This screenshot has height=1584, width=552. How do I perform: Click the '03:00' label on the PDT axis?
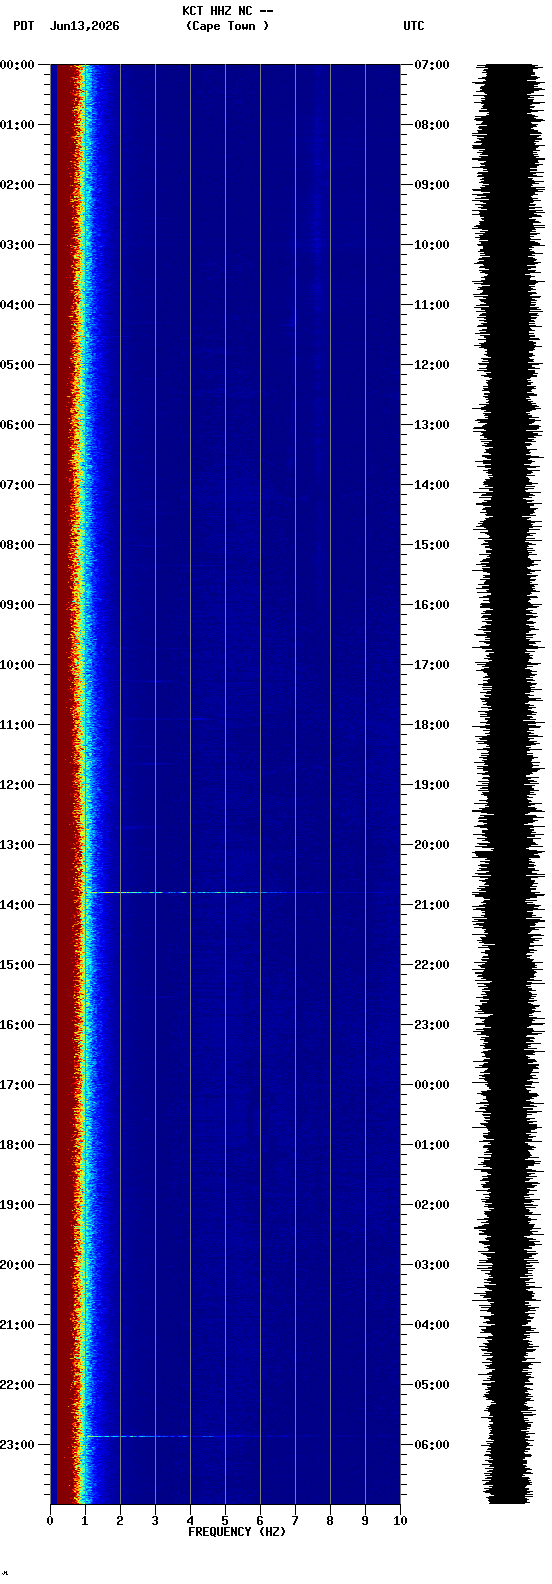[x=17, y=245]
